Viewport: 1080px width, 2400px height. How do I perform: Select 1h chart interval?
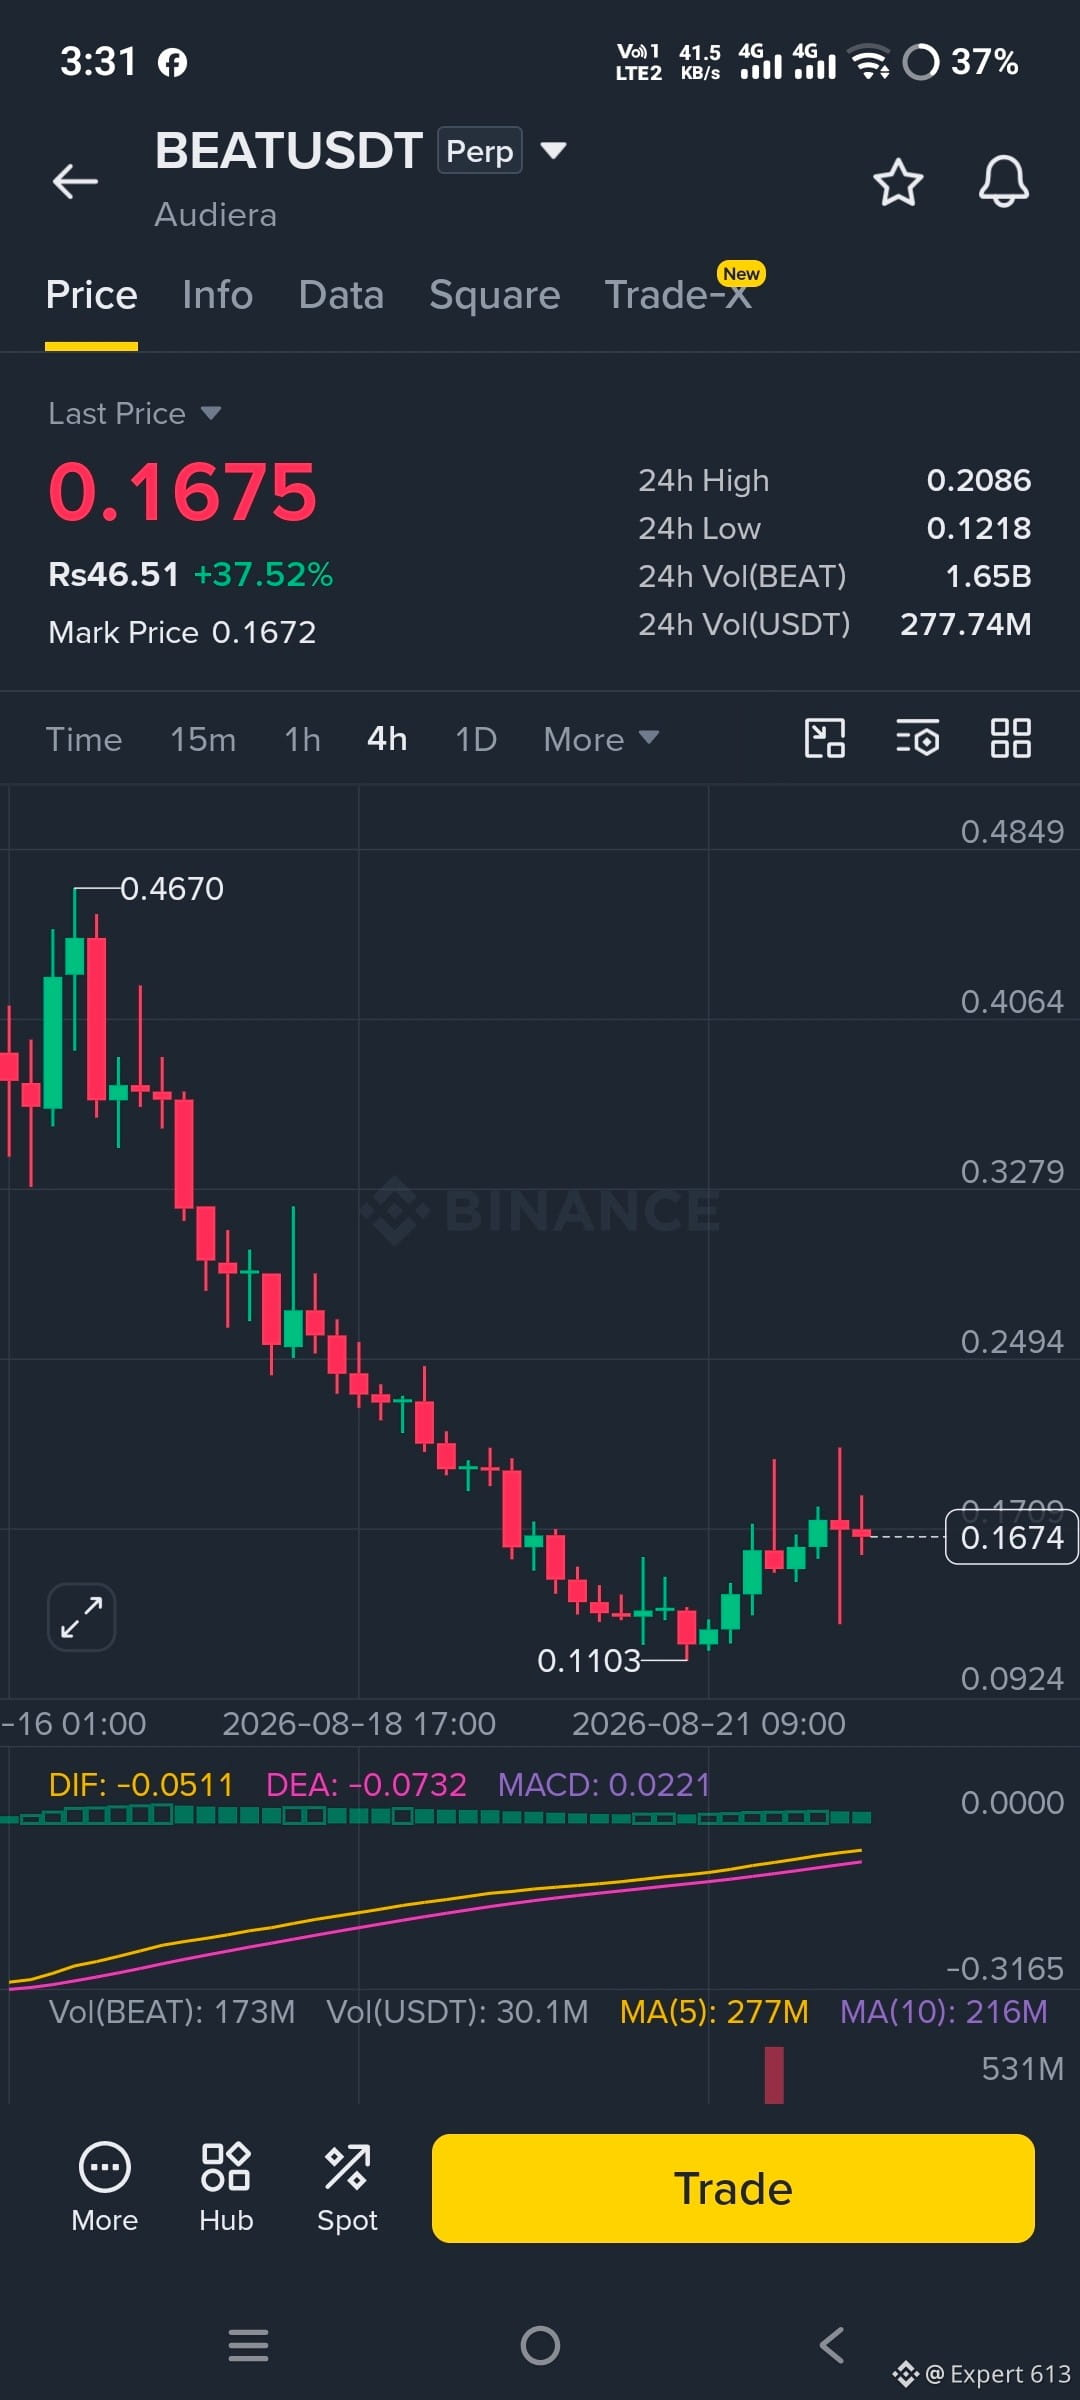coord(302,739)
